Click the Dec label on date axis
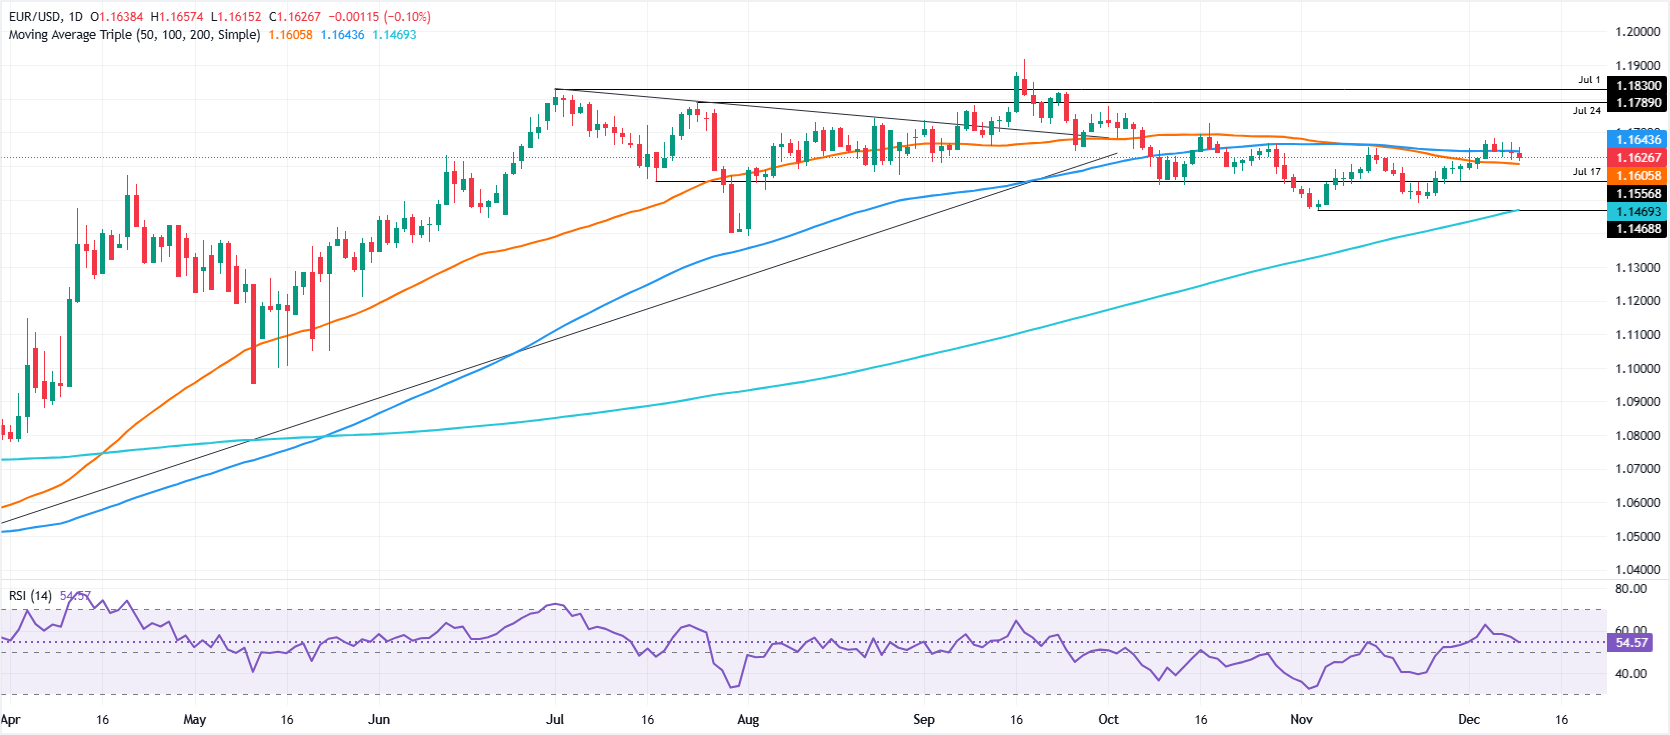 [1468, 720]
